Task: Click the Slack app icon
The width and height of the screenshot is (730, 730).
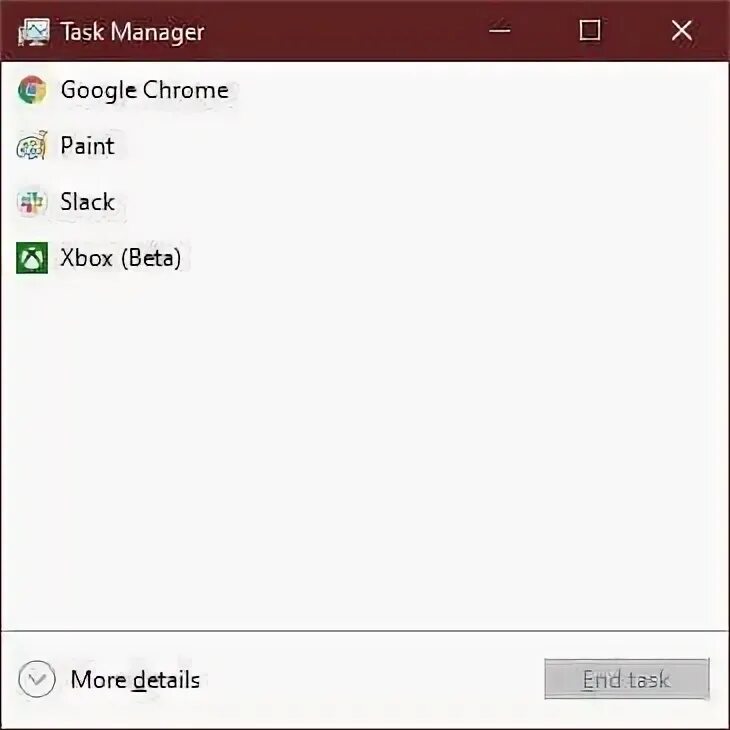Action: point(32,203)
